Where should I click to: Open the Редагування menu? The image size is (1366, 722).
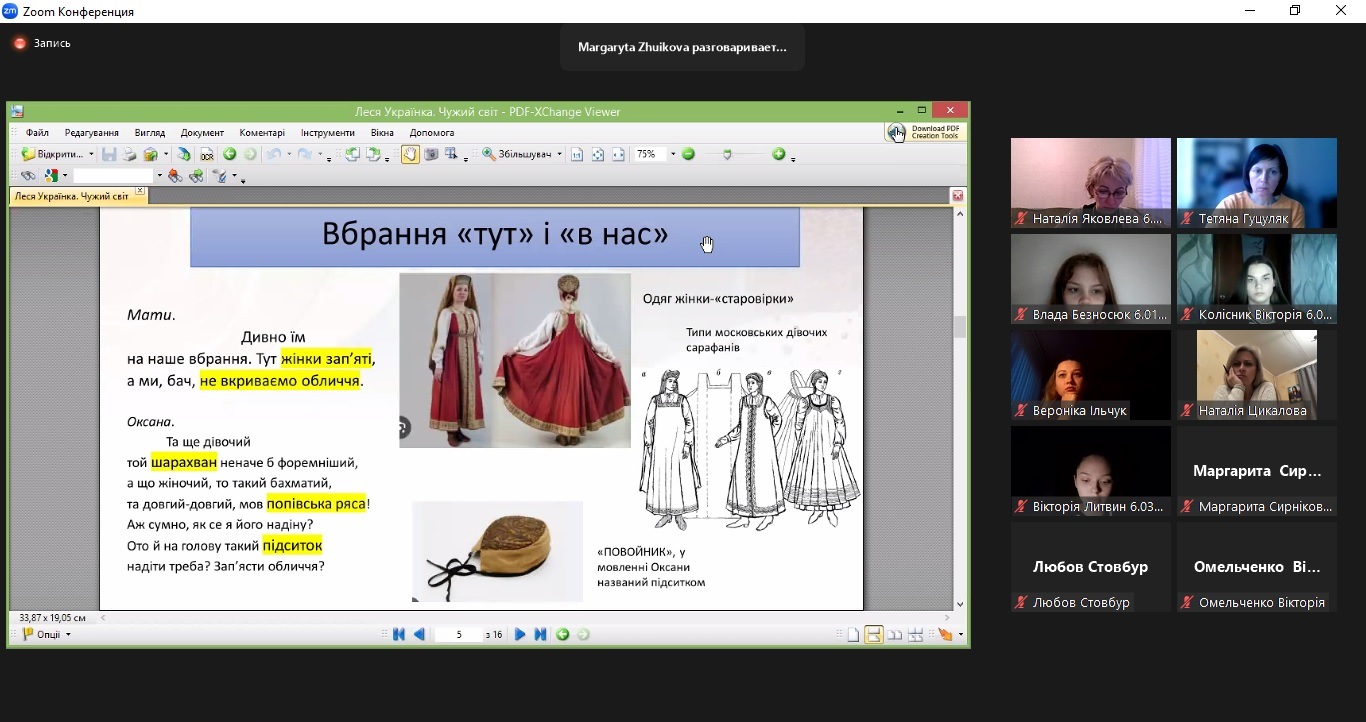pyautogui.click(x=92, y=132)
